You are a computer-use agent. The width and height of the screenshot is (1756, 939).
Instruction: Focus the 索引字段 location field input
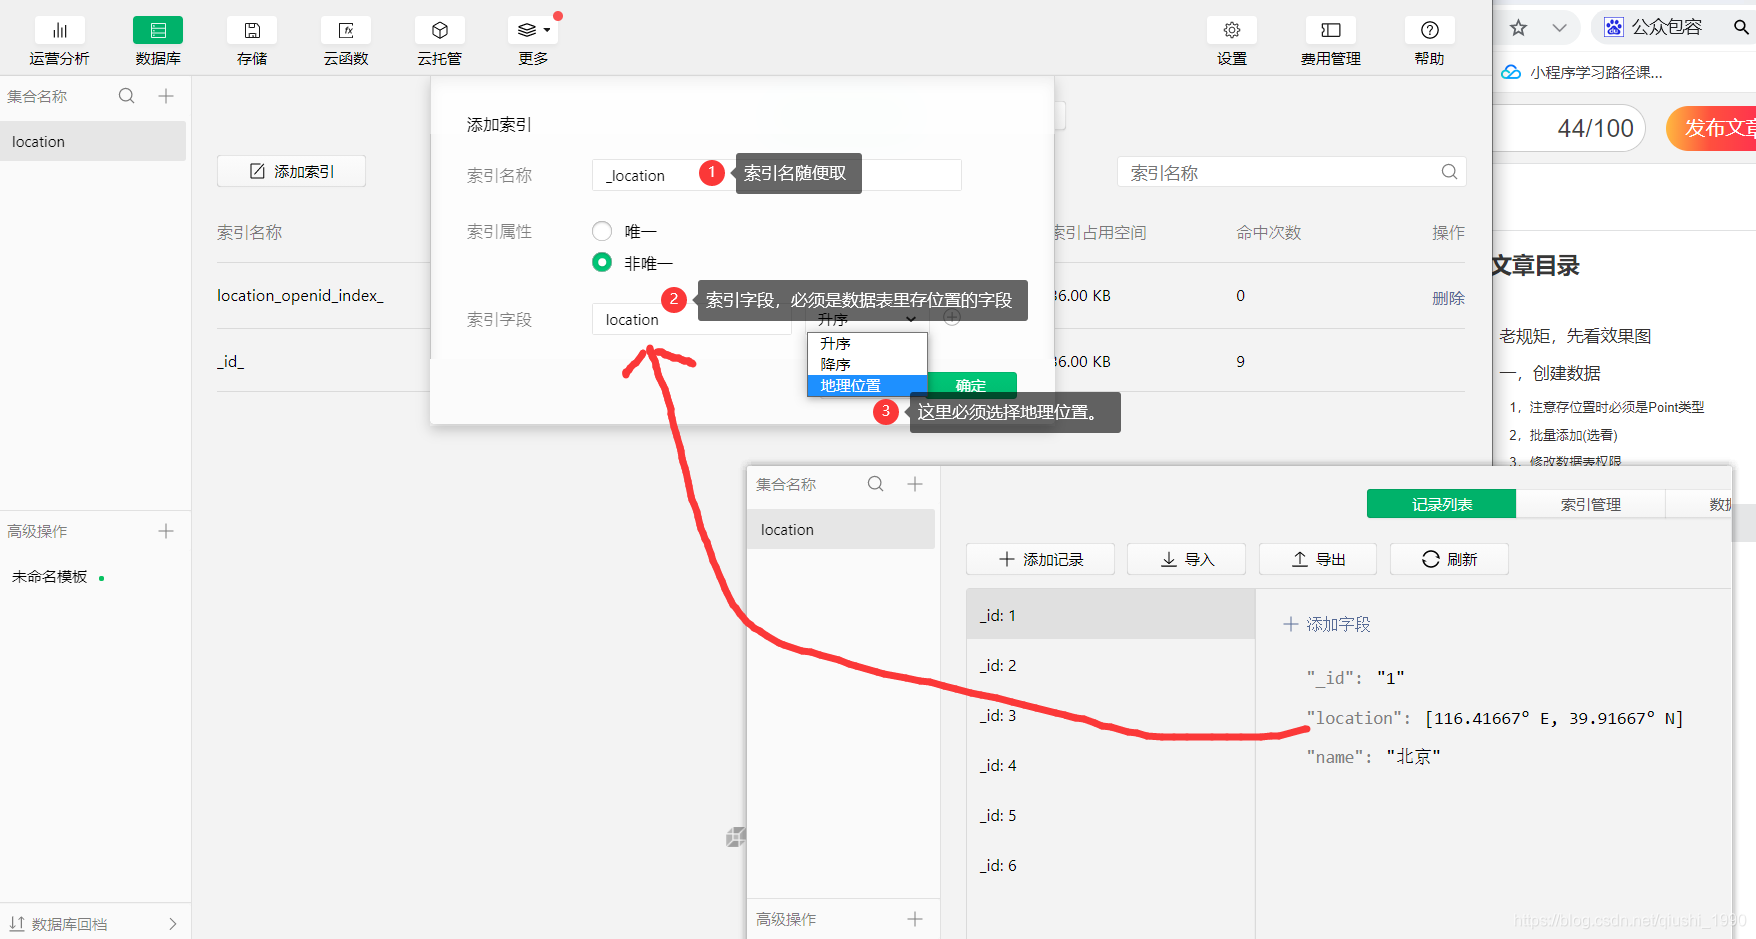point(691,319)
